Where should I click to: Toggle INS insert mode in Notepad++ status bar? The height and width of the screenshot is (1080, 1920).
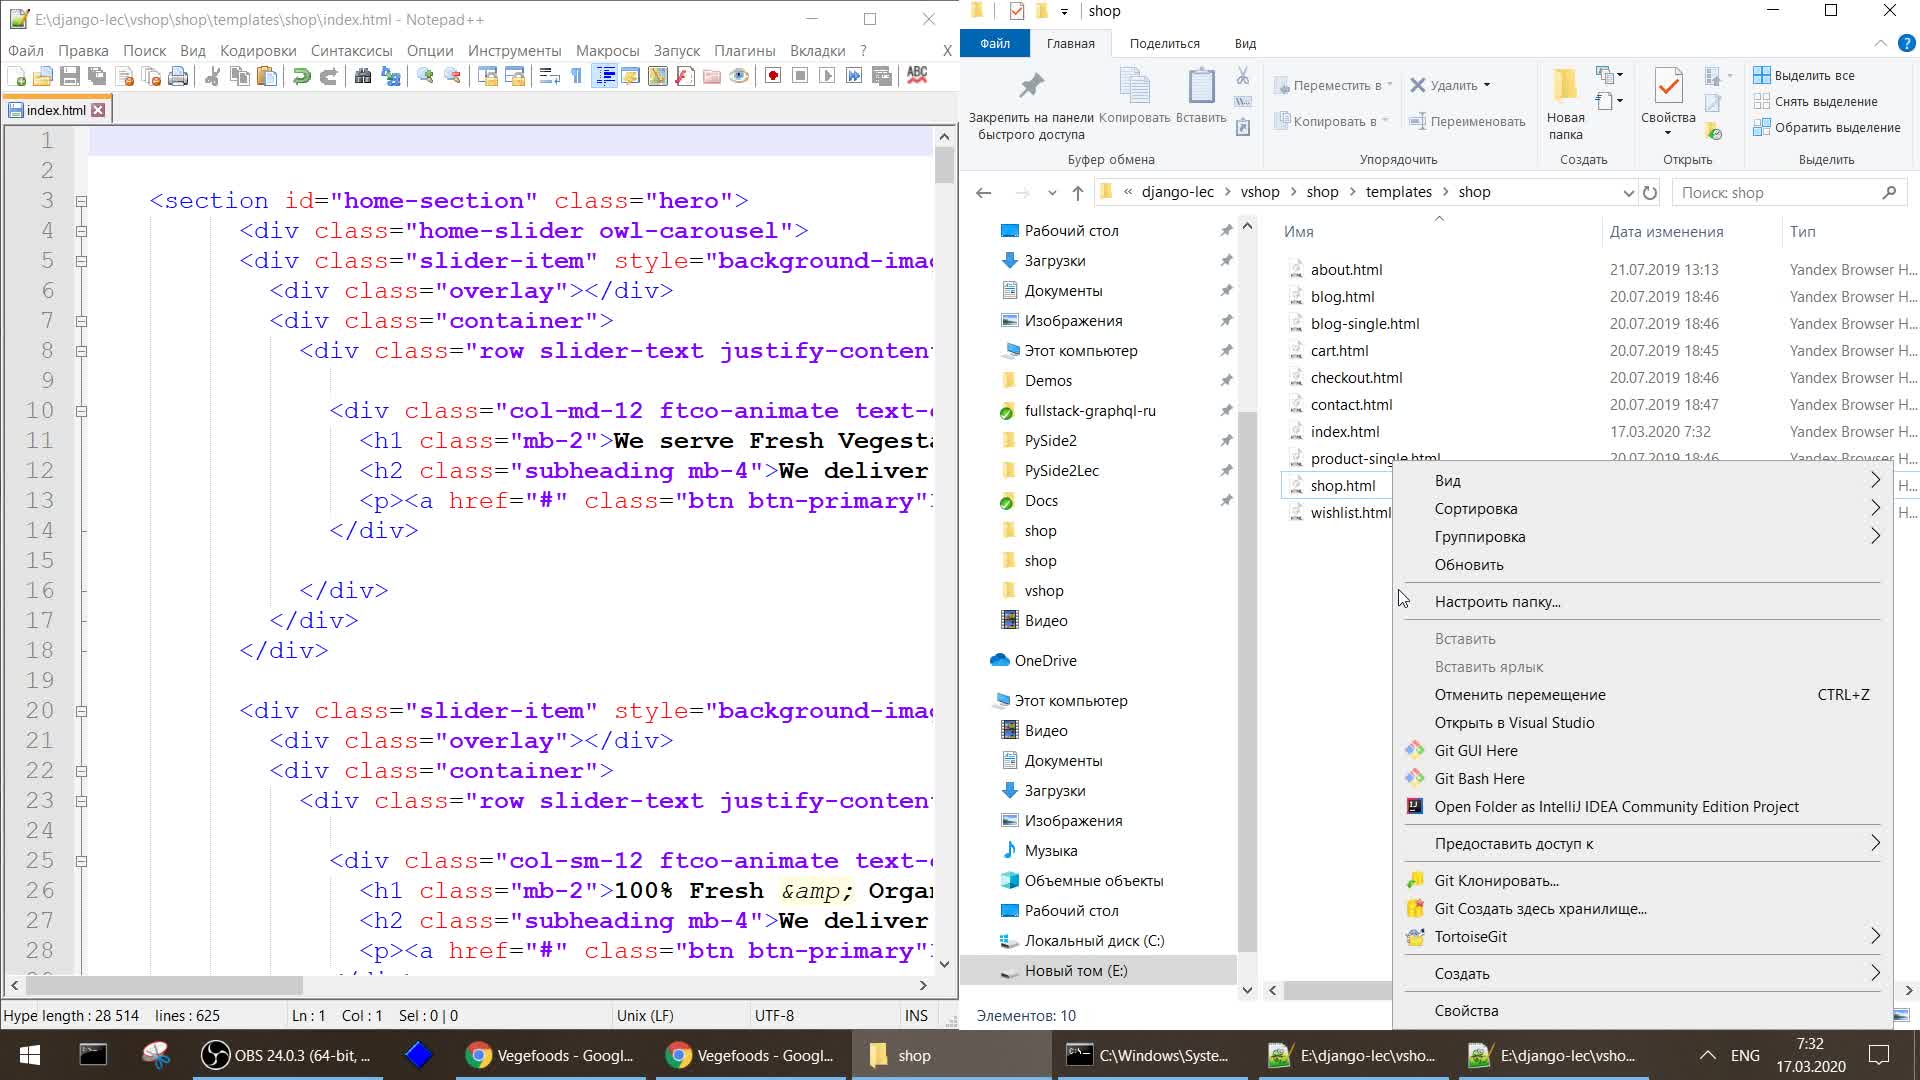(x=916, y=1015)
